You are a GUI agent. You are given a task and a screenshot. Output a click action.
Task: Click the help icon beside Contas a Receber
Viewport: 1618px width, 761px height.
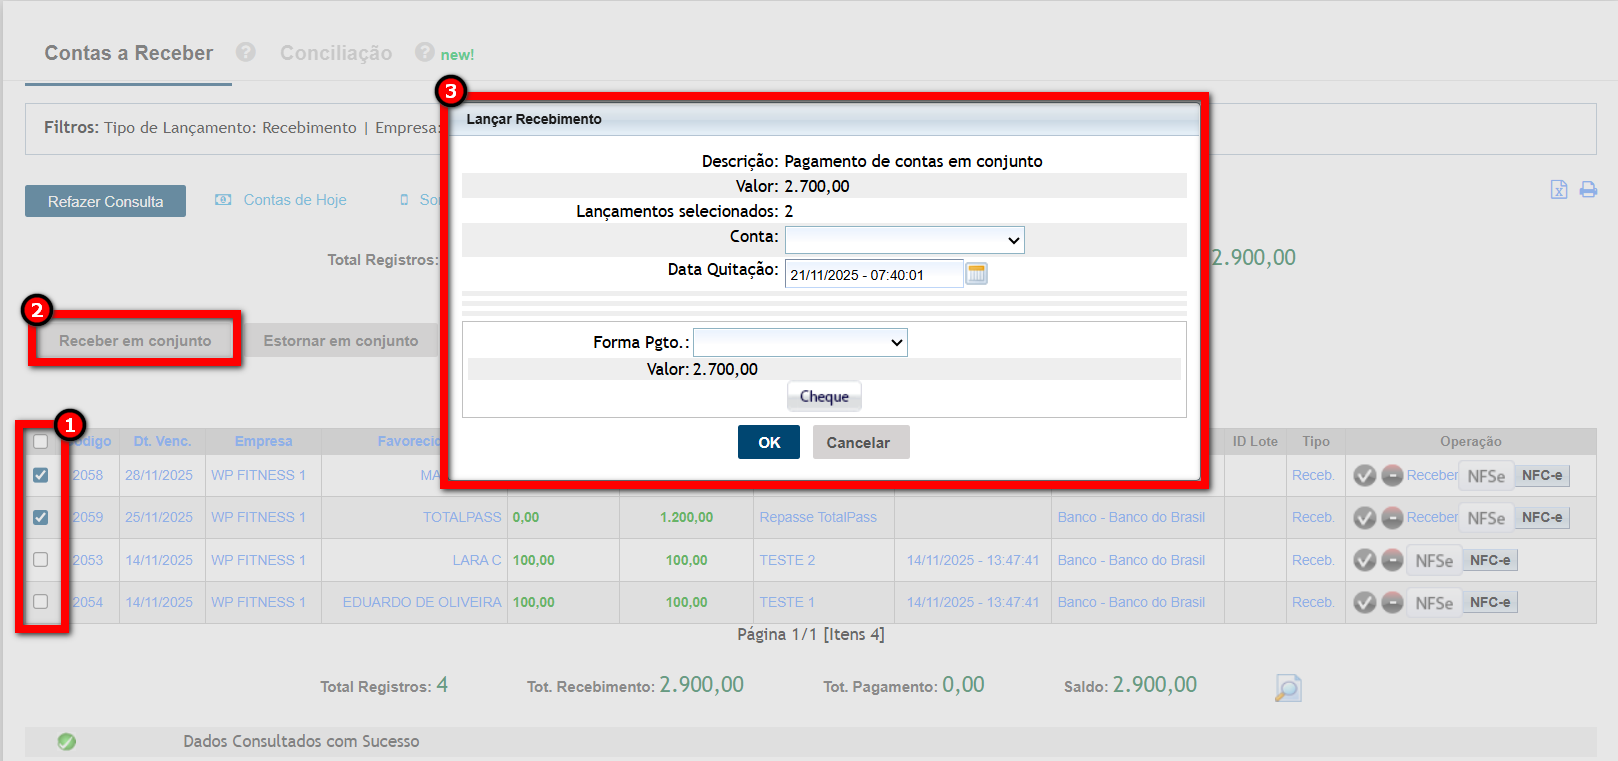(246, 53)
